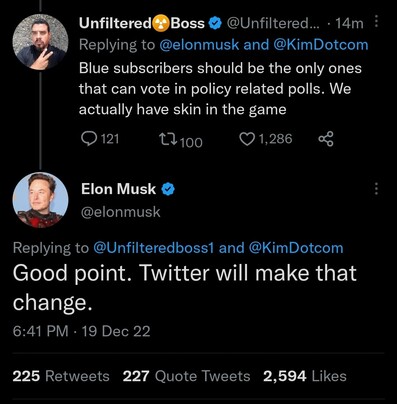Open Unfiltered Boss profile picture

point(40,42)
